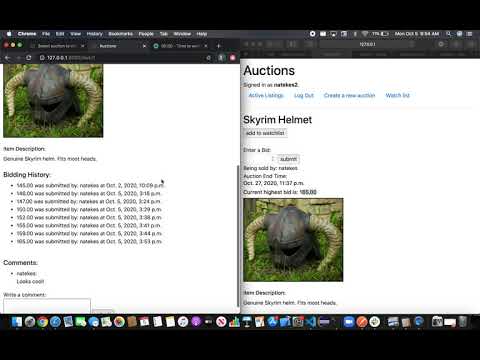Open Visual Studio Code from the dock
The width and height of the screenshot is (480, 360).
tap(311, 322)
